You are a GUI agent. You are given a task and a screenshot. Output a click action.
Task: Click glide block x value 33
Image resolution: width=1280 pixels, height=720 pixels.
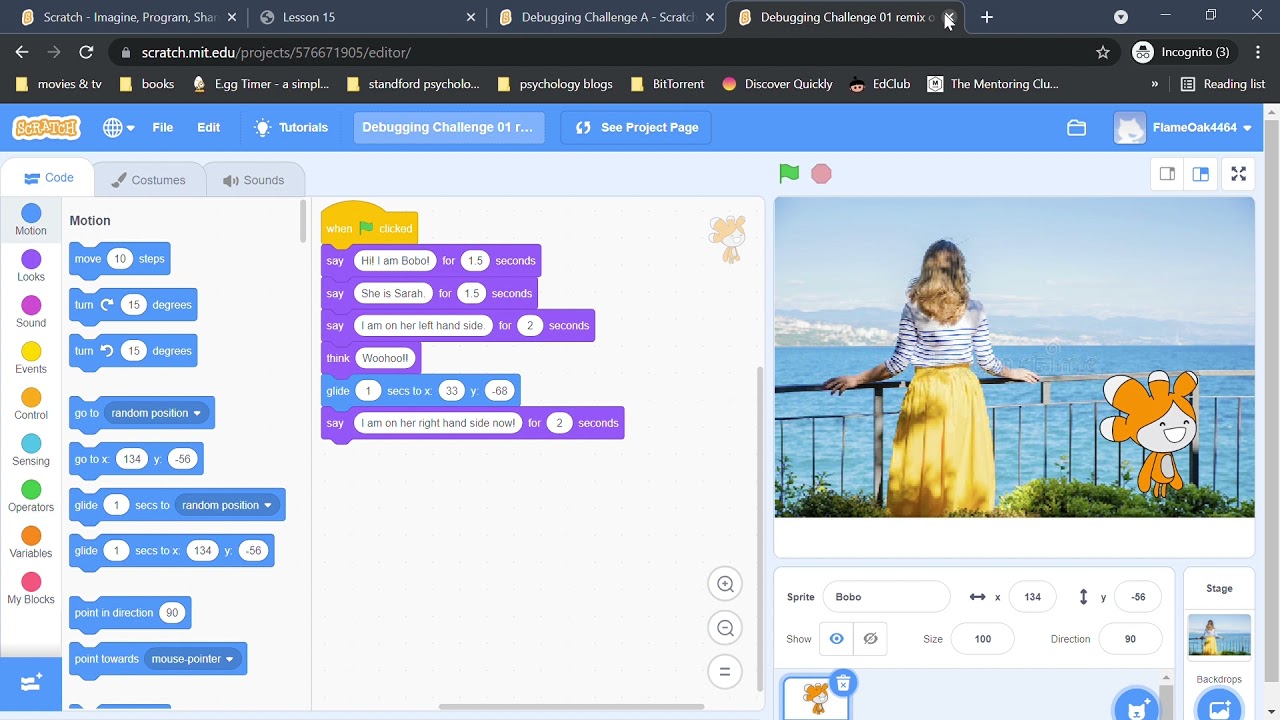[x=451, y=391]
